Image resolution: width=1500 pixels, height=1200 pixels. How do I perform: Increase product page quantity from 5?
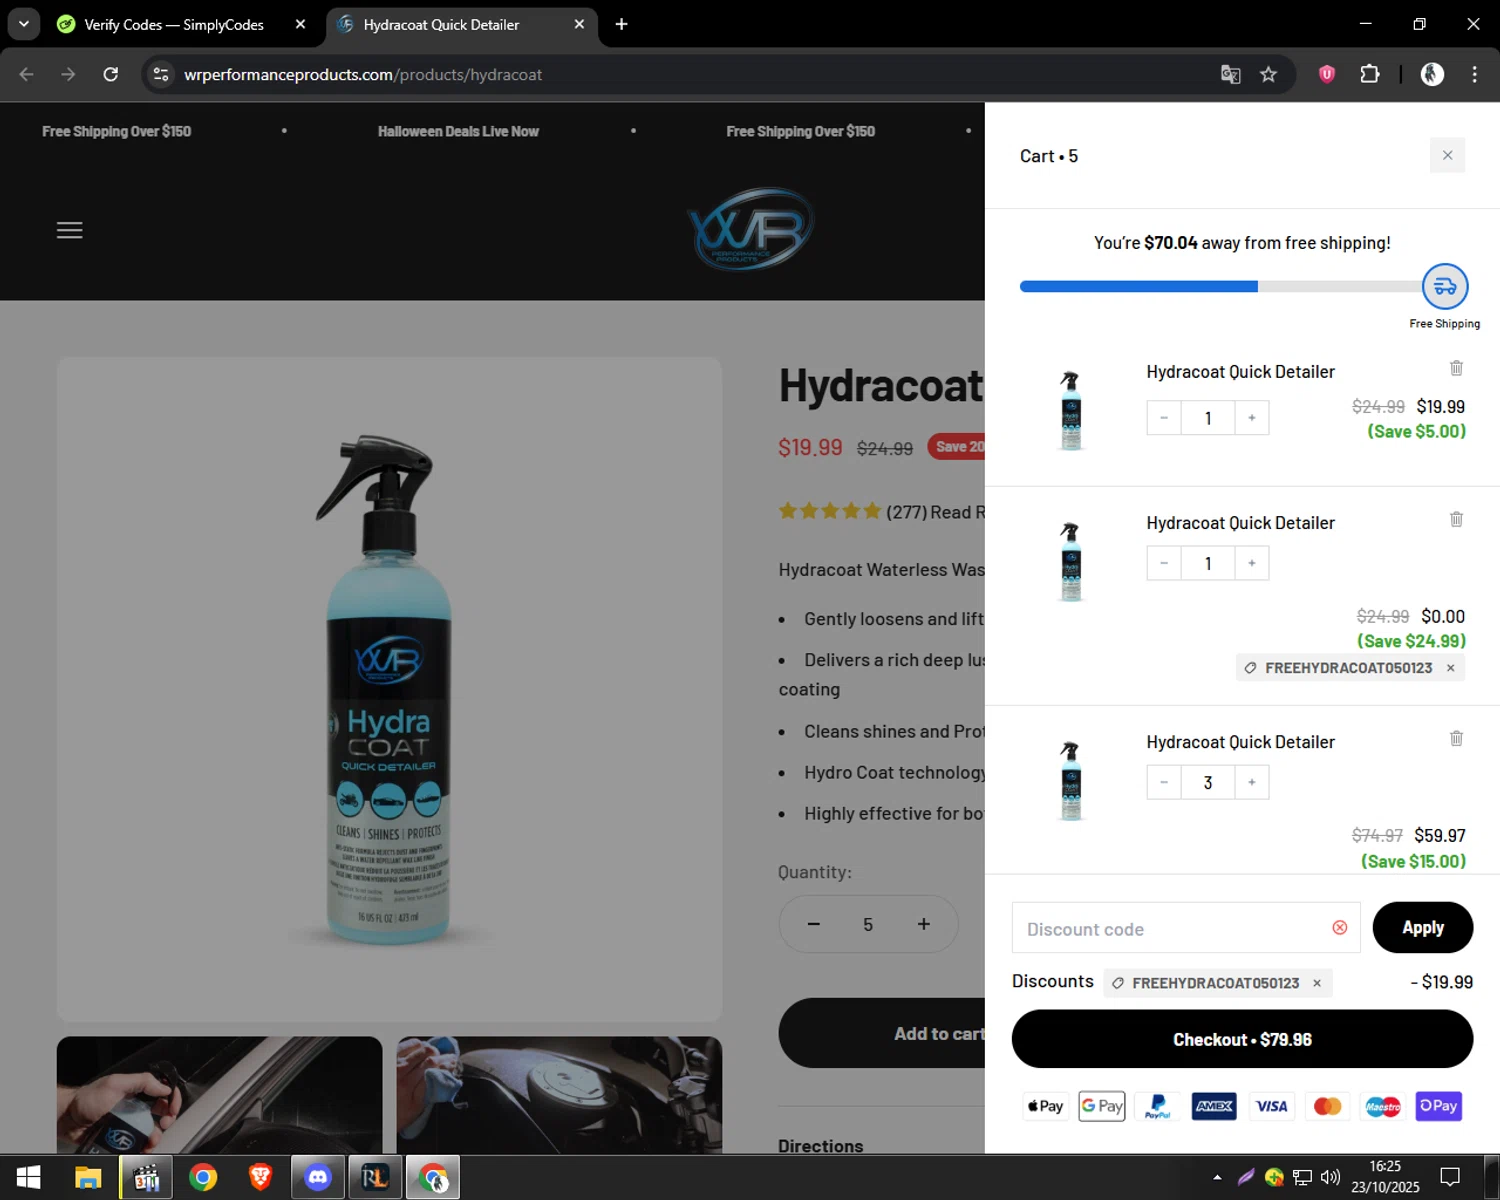[924, 924]
